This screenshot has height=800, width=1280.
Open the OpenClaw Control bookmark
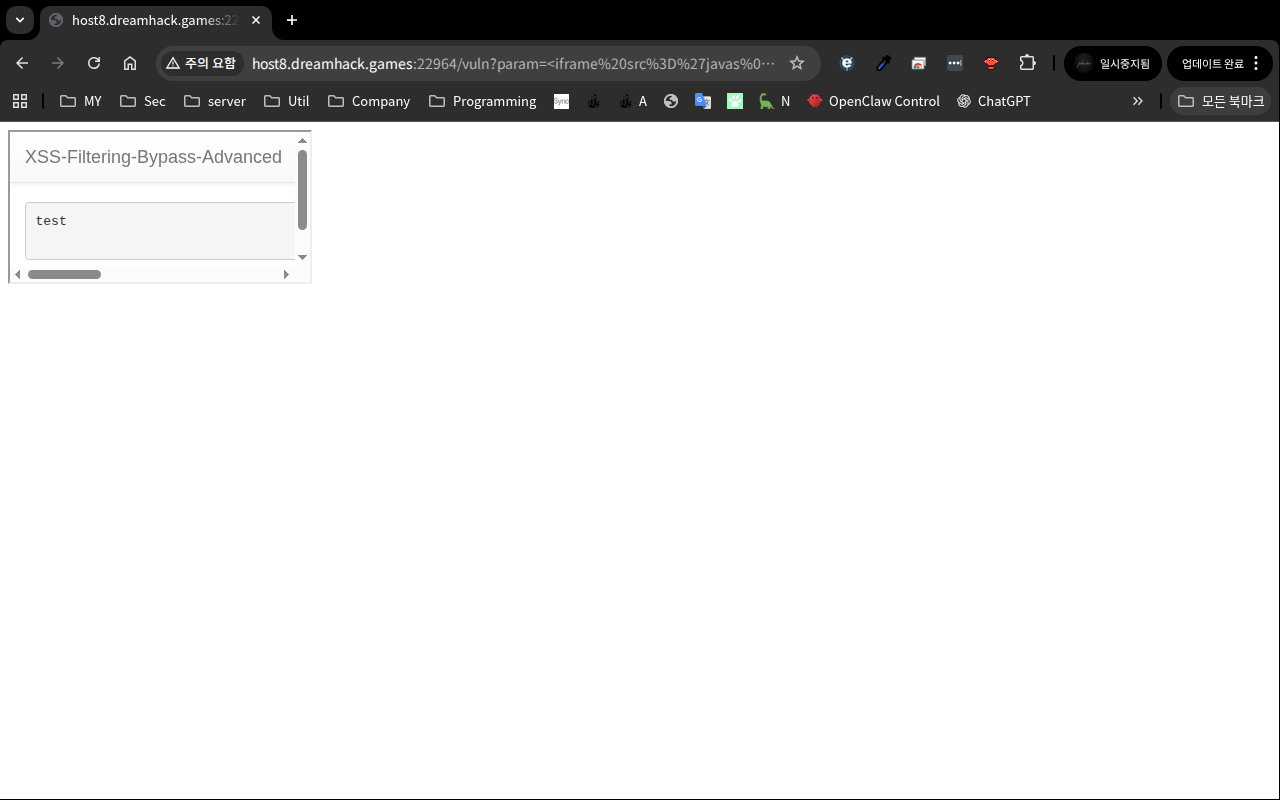873,101
